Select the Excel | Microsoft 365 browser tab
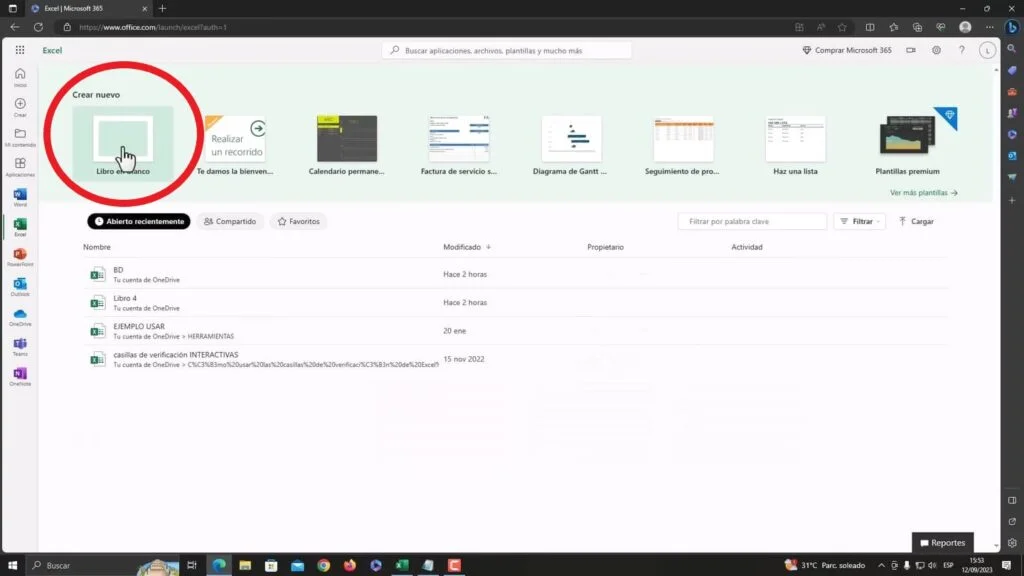 pos(88,8)
